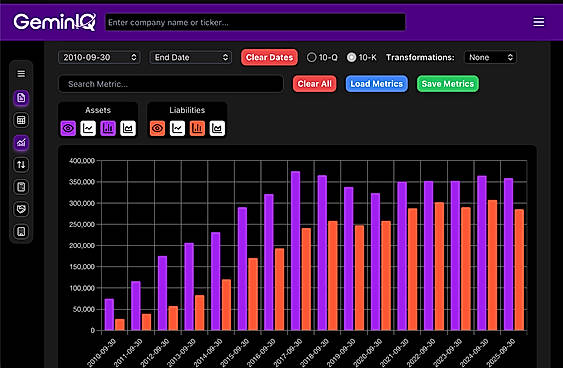
Task: Click the Save Metrics button
Action: point(448,84)
